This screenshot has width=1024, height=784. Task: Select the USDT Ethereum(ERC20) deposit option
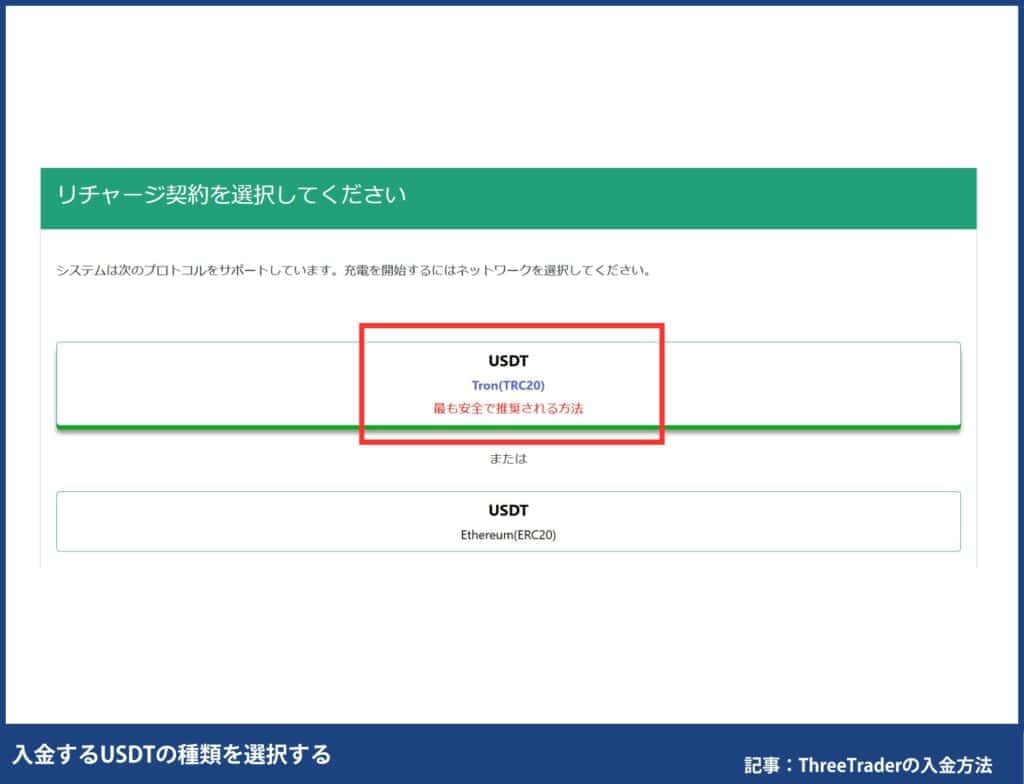(511, 520)
